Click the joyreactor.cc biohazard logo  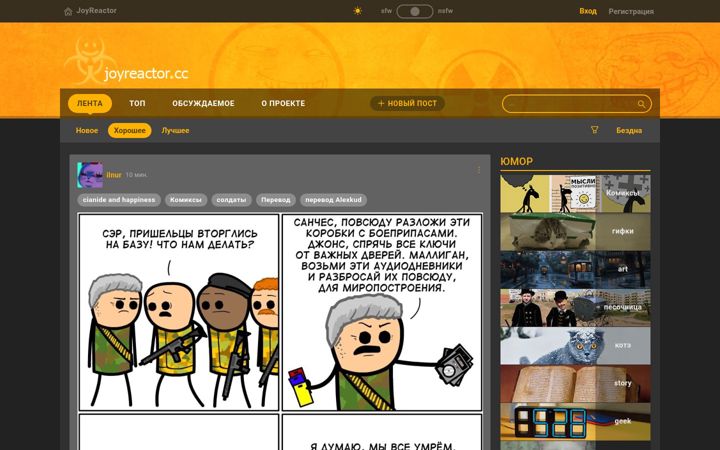pos(126,62)
